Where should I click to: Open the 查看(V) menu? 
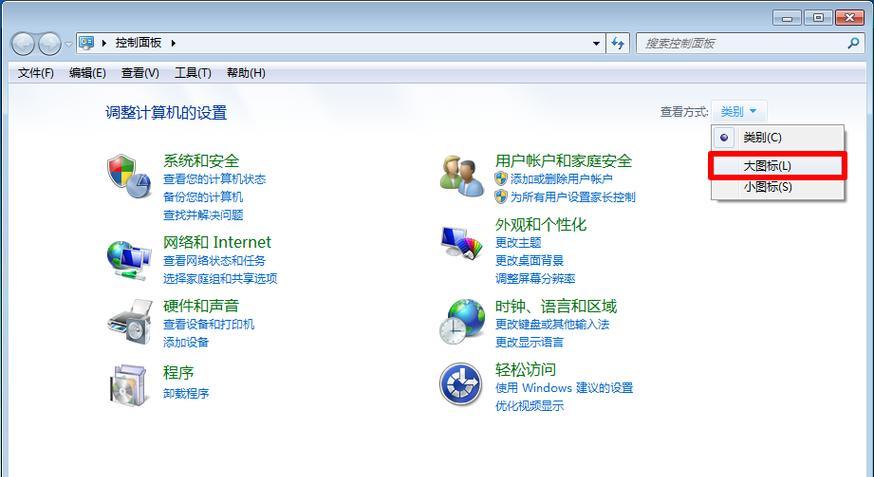[x=140, y=73]
